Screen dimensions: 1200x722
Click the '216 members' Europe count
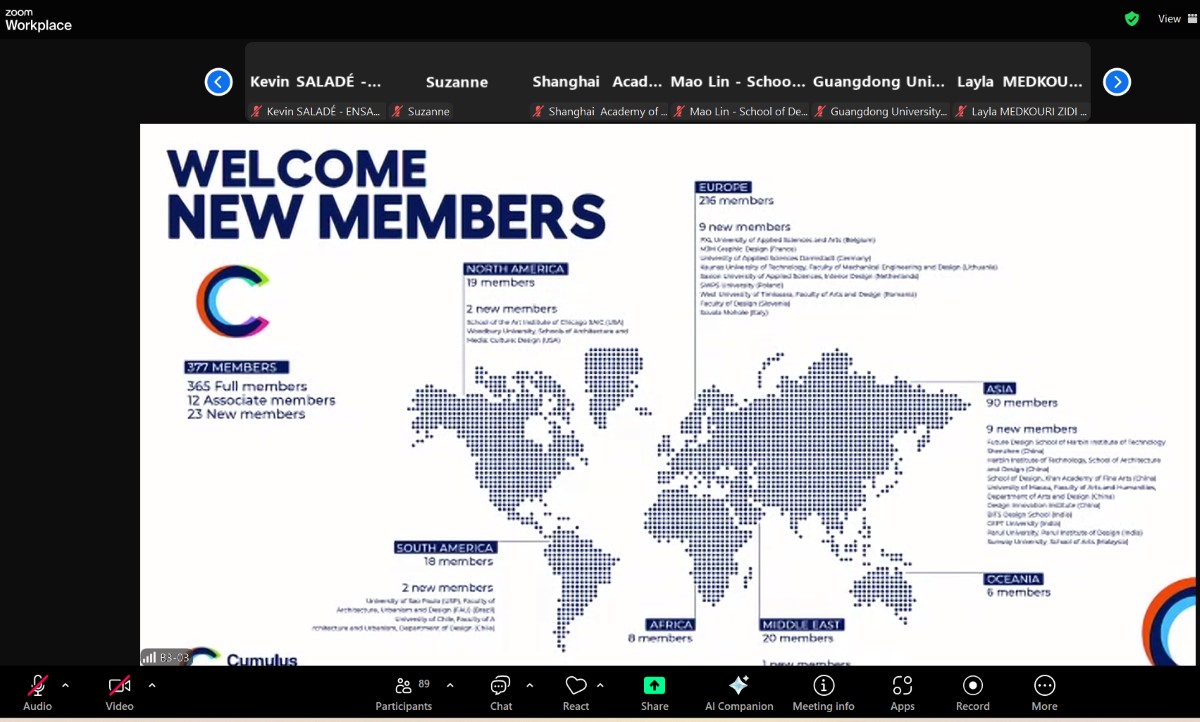point(736,201)
